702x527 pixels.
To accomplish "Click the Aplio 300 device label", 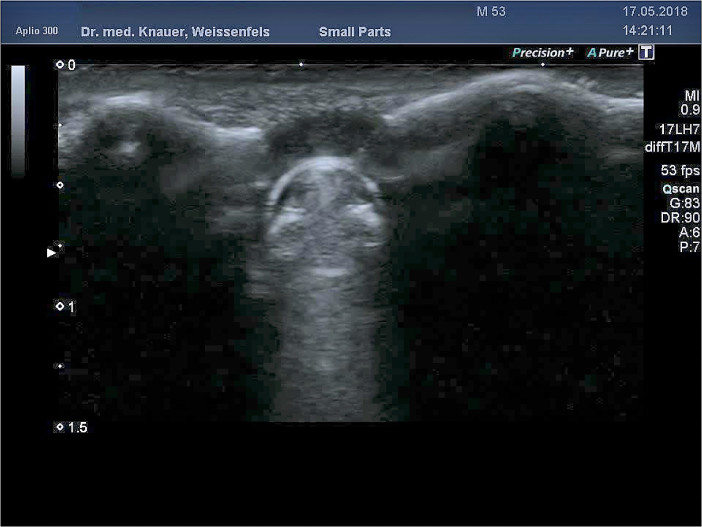I will coord(37,31).
